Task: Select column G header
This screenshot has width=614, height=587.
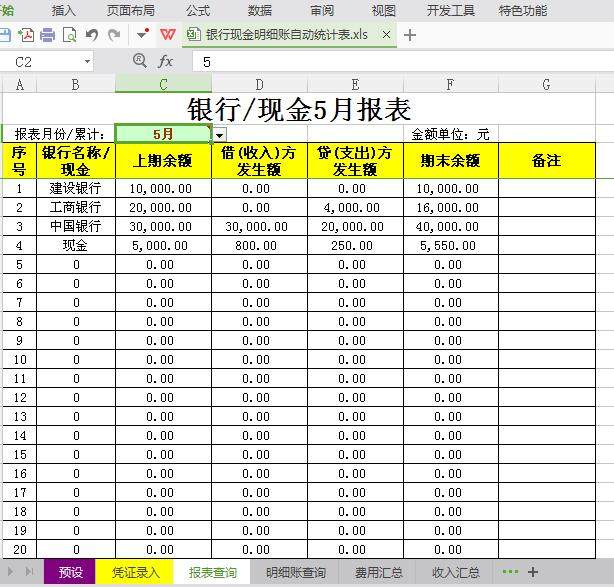Action: coord(547,85)
